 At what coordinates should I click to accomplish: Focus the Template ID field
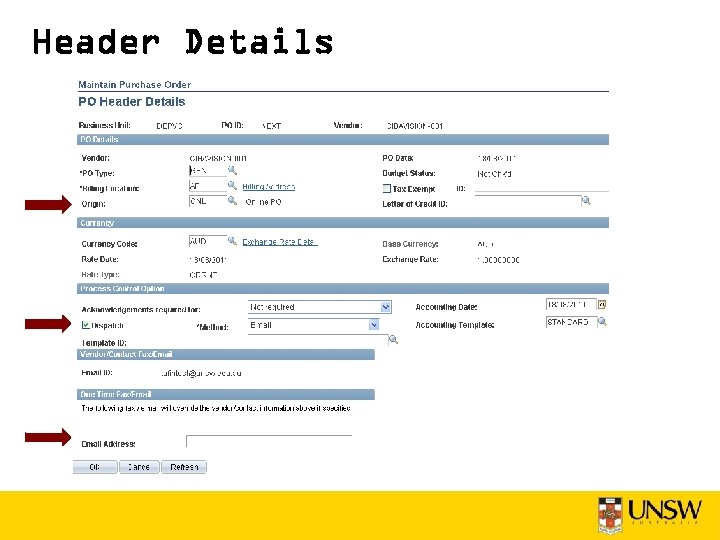point(318,340)
